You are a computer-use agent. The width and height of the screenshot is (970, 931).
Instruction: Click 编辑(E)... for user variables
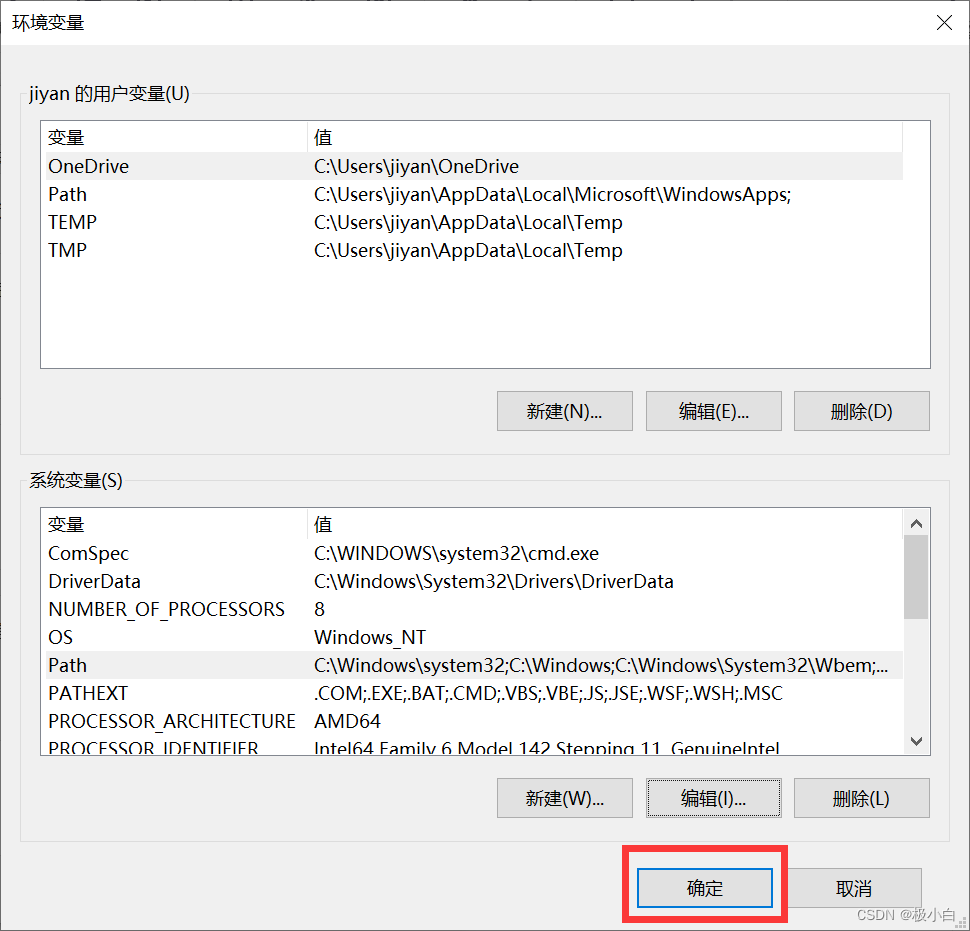tap(713, 411)
